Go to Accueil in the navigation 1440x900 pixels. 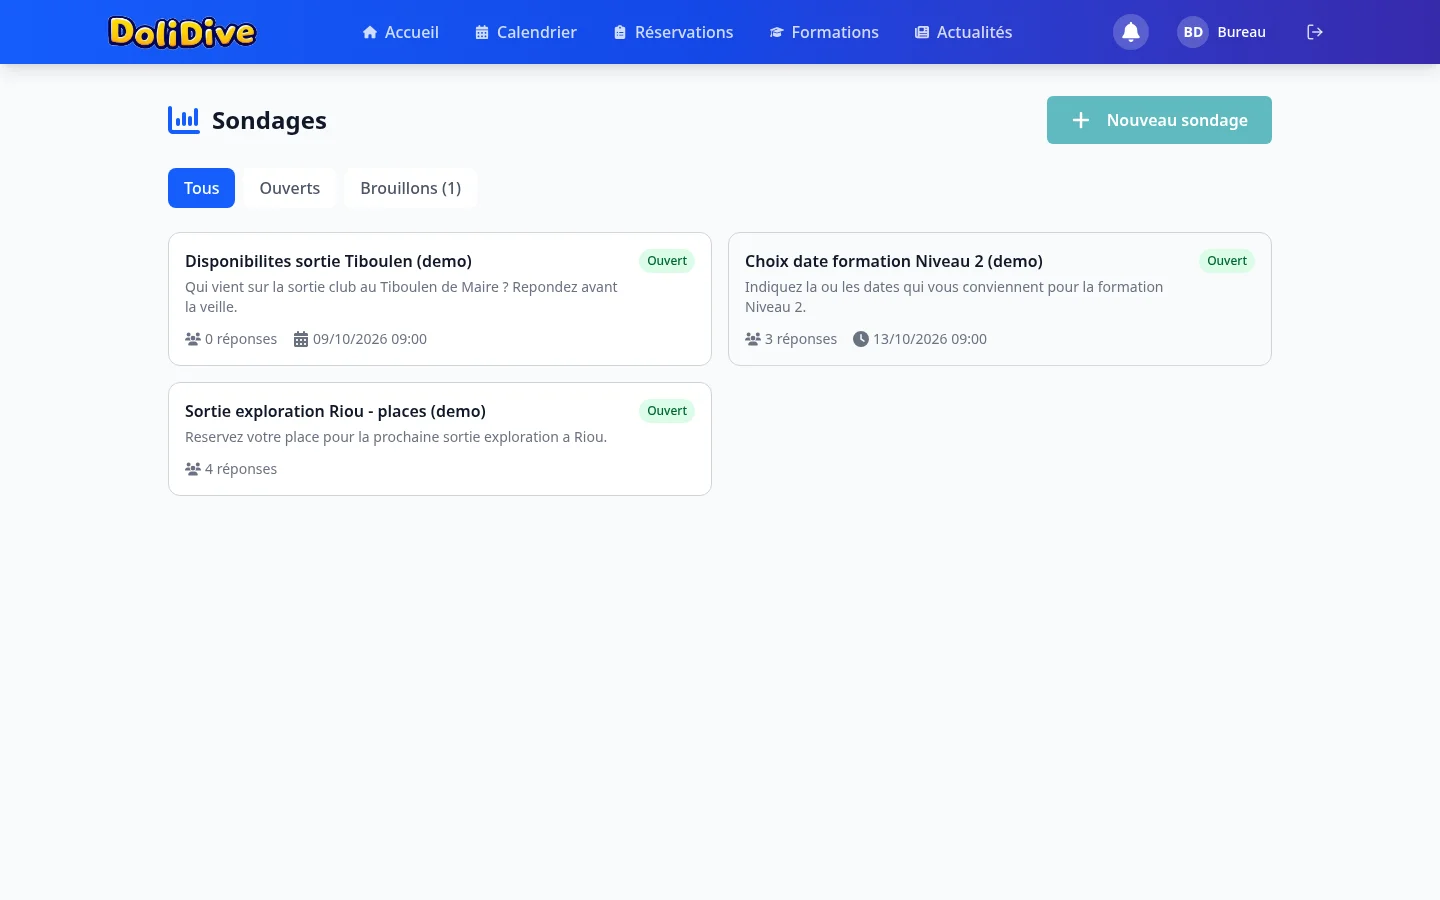pyautogui.click(x=400, y=32)
